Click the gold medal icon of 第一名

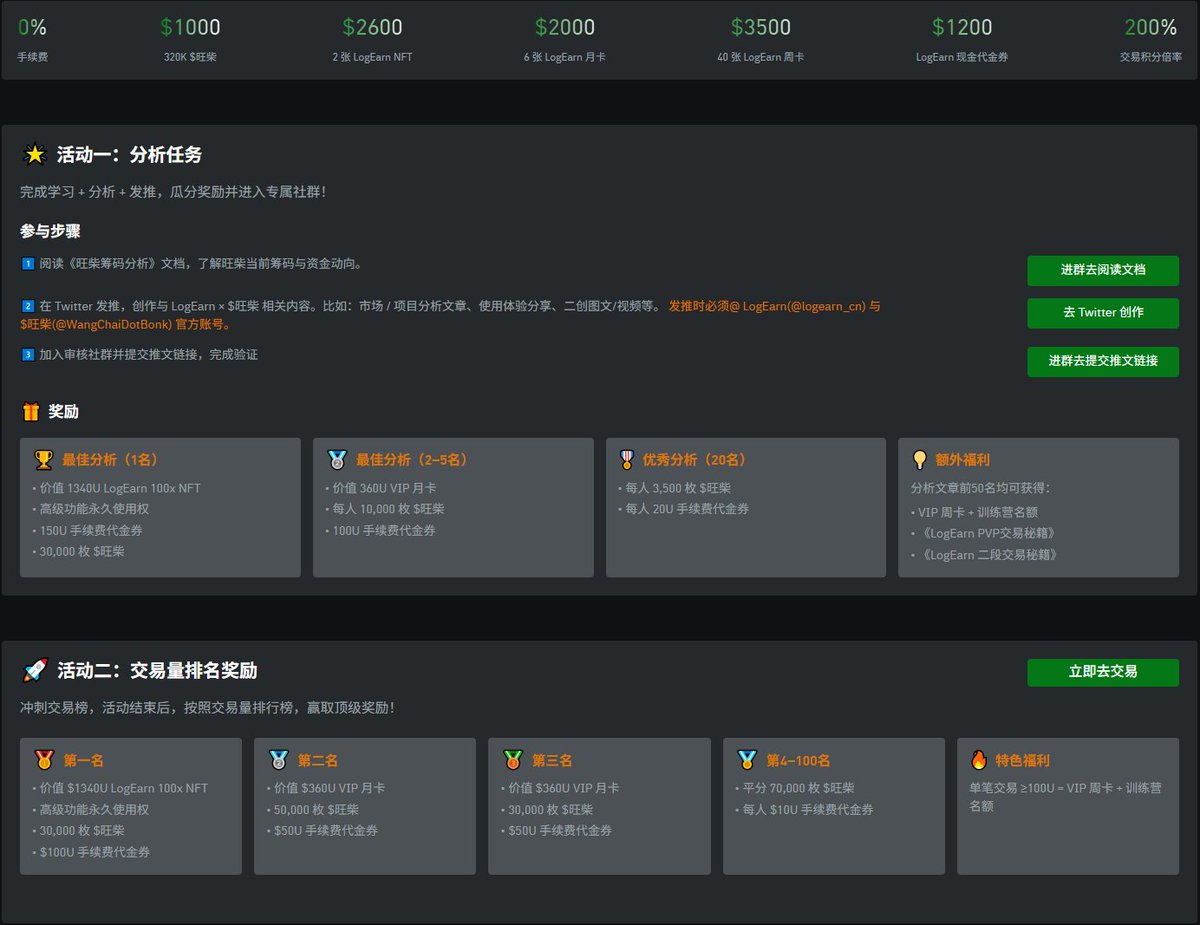tap(44, 760)
